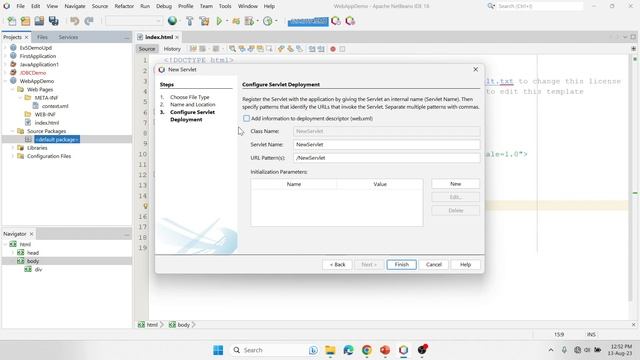The height and width of the screenshot is (360, 640).
Task: Open Google Chrome from the taskbar
Action: click(367, 350)
